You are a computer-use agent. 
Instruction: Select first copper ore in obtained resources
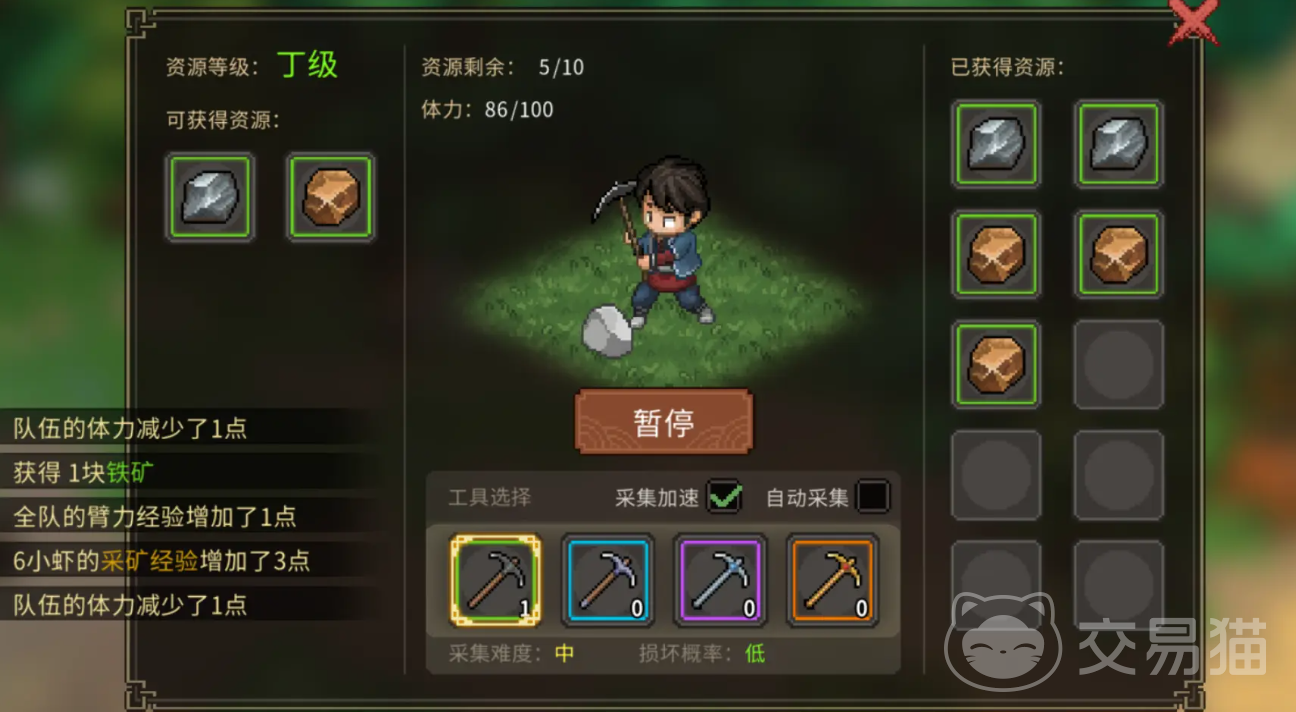click(997, 254)
